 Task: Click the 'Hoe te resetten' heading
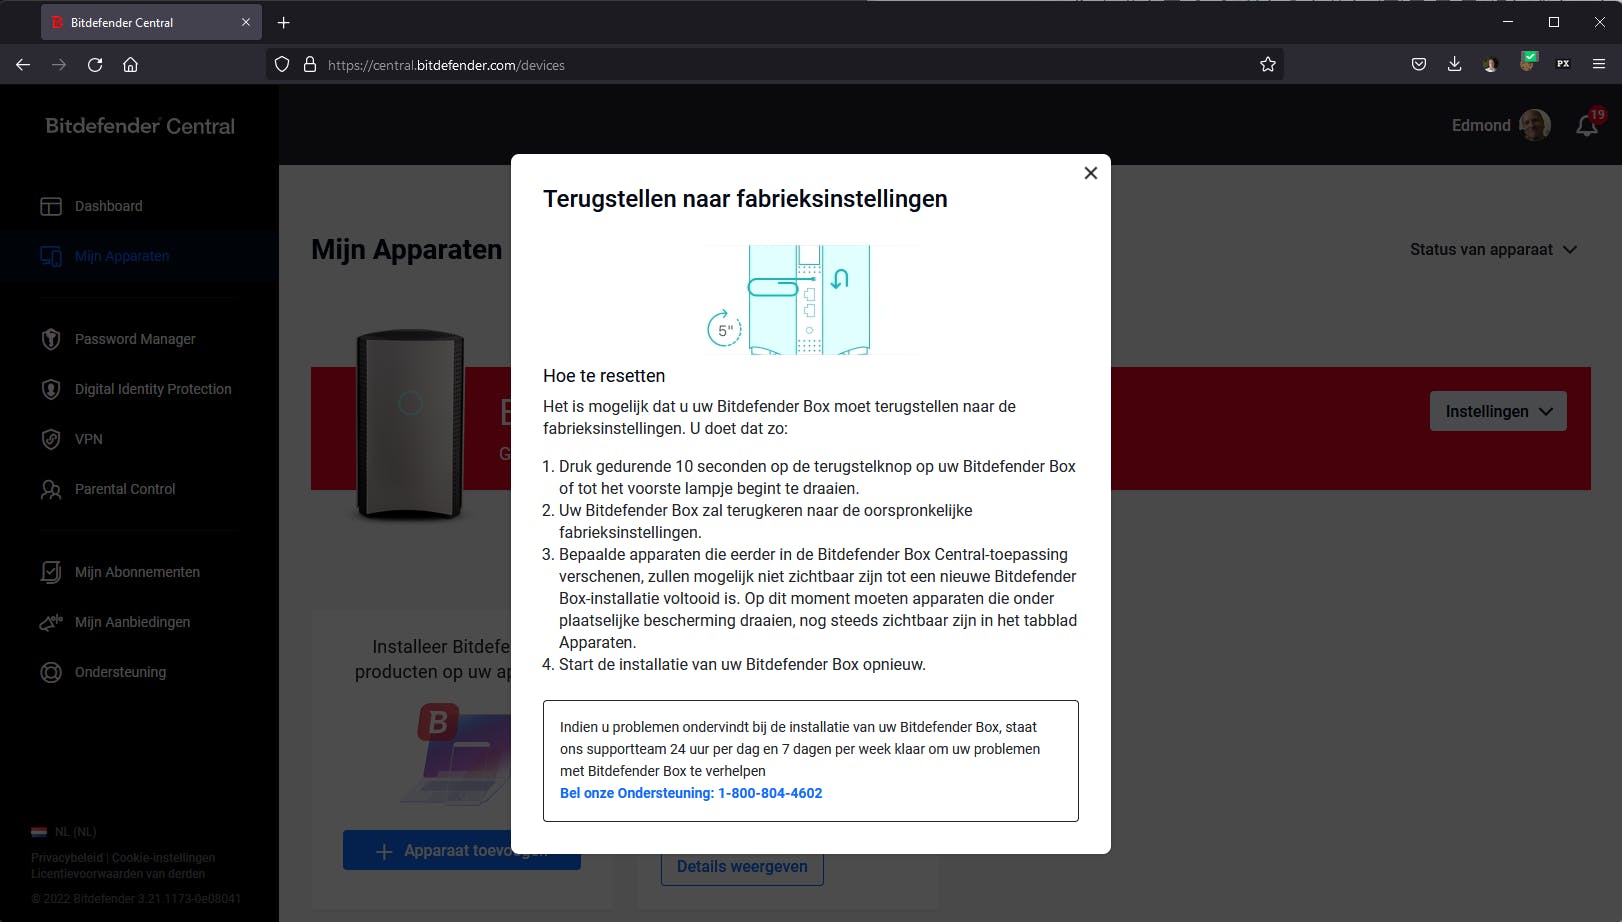(x=604, y=376)
